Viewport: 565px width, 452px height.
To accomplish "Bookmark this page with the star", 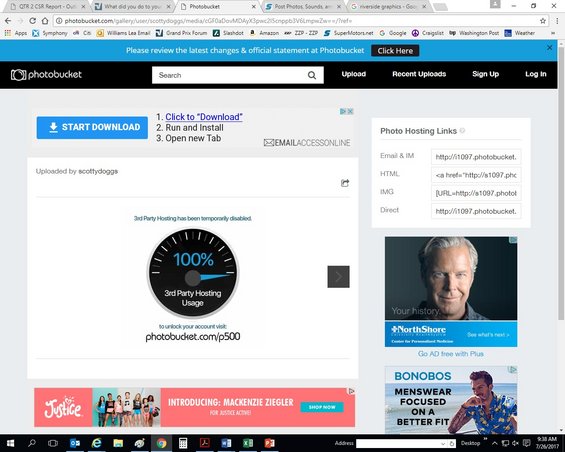I will (543, 21).
